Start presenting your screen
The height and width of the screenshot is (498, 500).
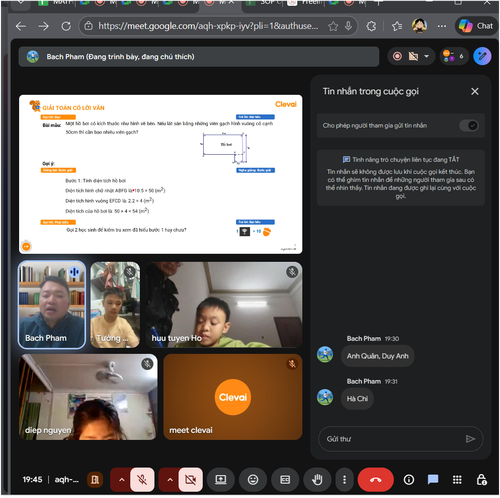click(221, 480)
